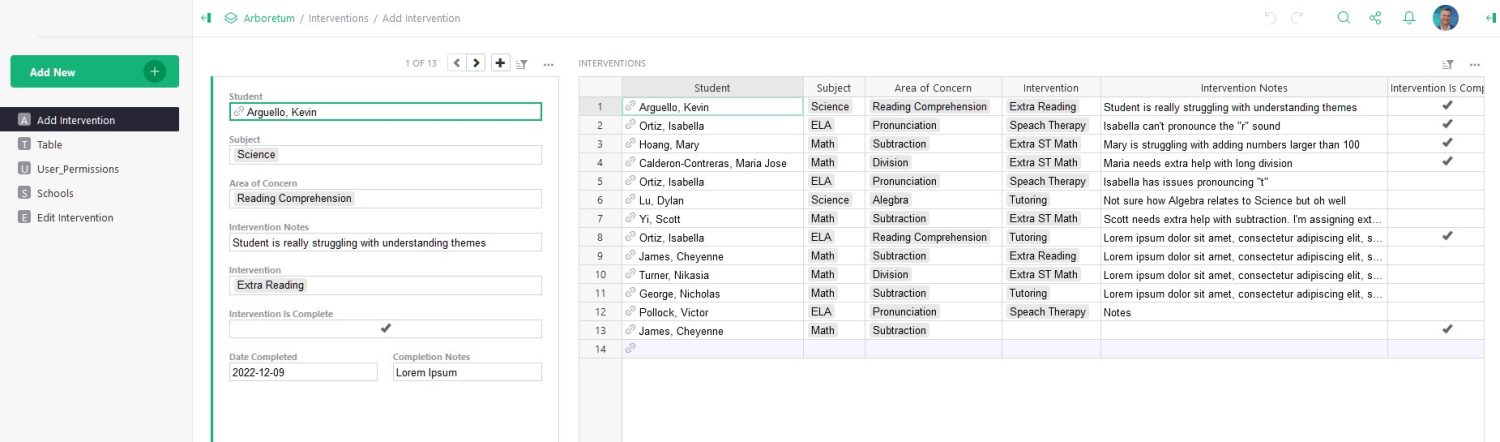Toggle the complete checkmark in row 8

pyautogui.click(x=1446, y=236)
